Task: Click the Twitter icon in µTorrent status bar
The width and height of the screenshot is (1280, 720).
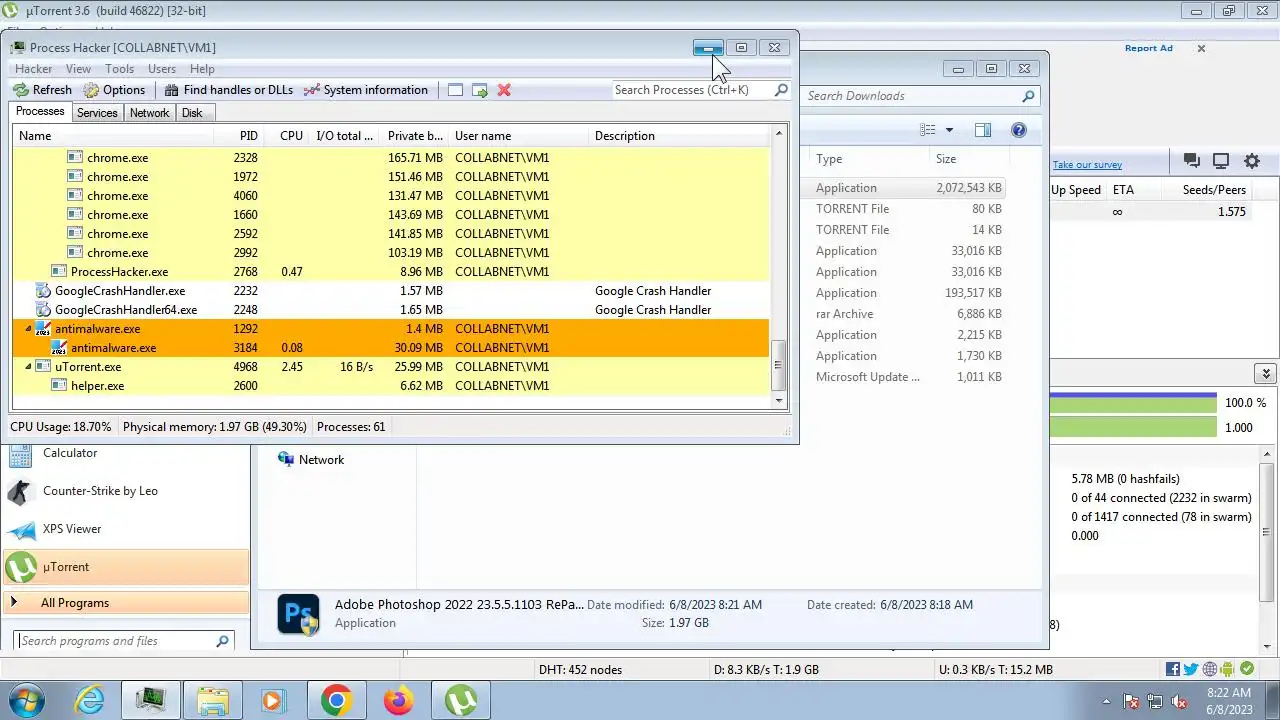Action: point(1191,670)
